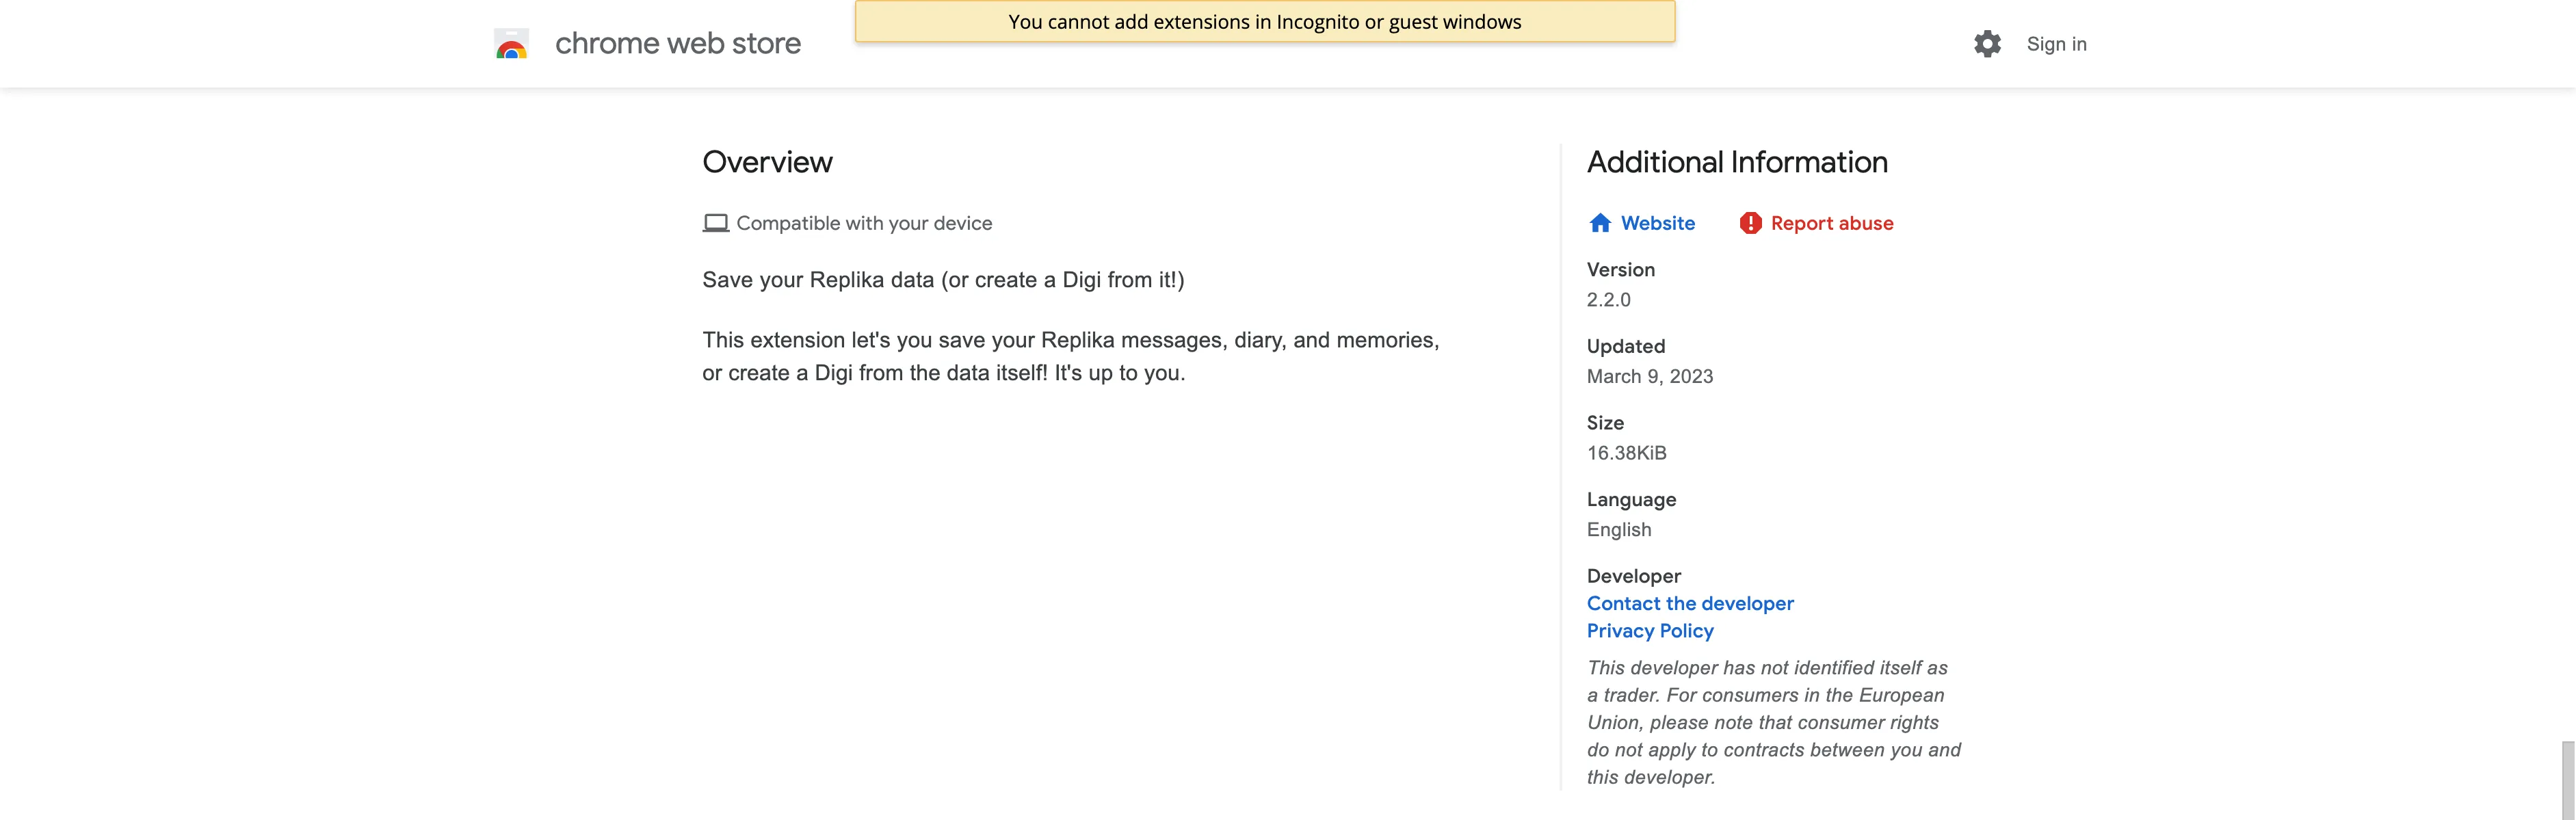The image size is (2576, 820).
Task: Click the trader disclaimer italic text
Action: 1773,722
